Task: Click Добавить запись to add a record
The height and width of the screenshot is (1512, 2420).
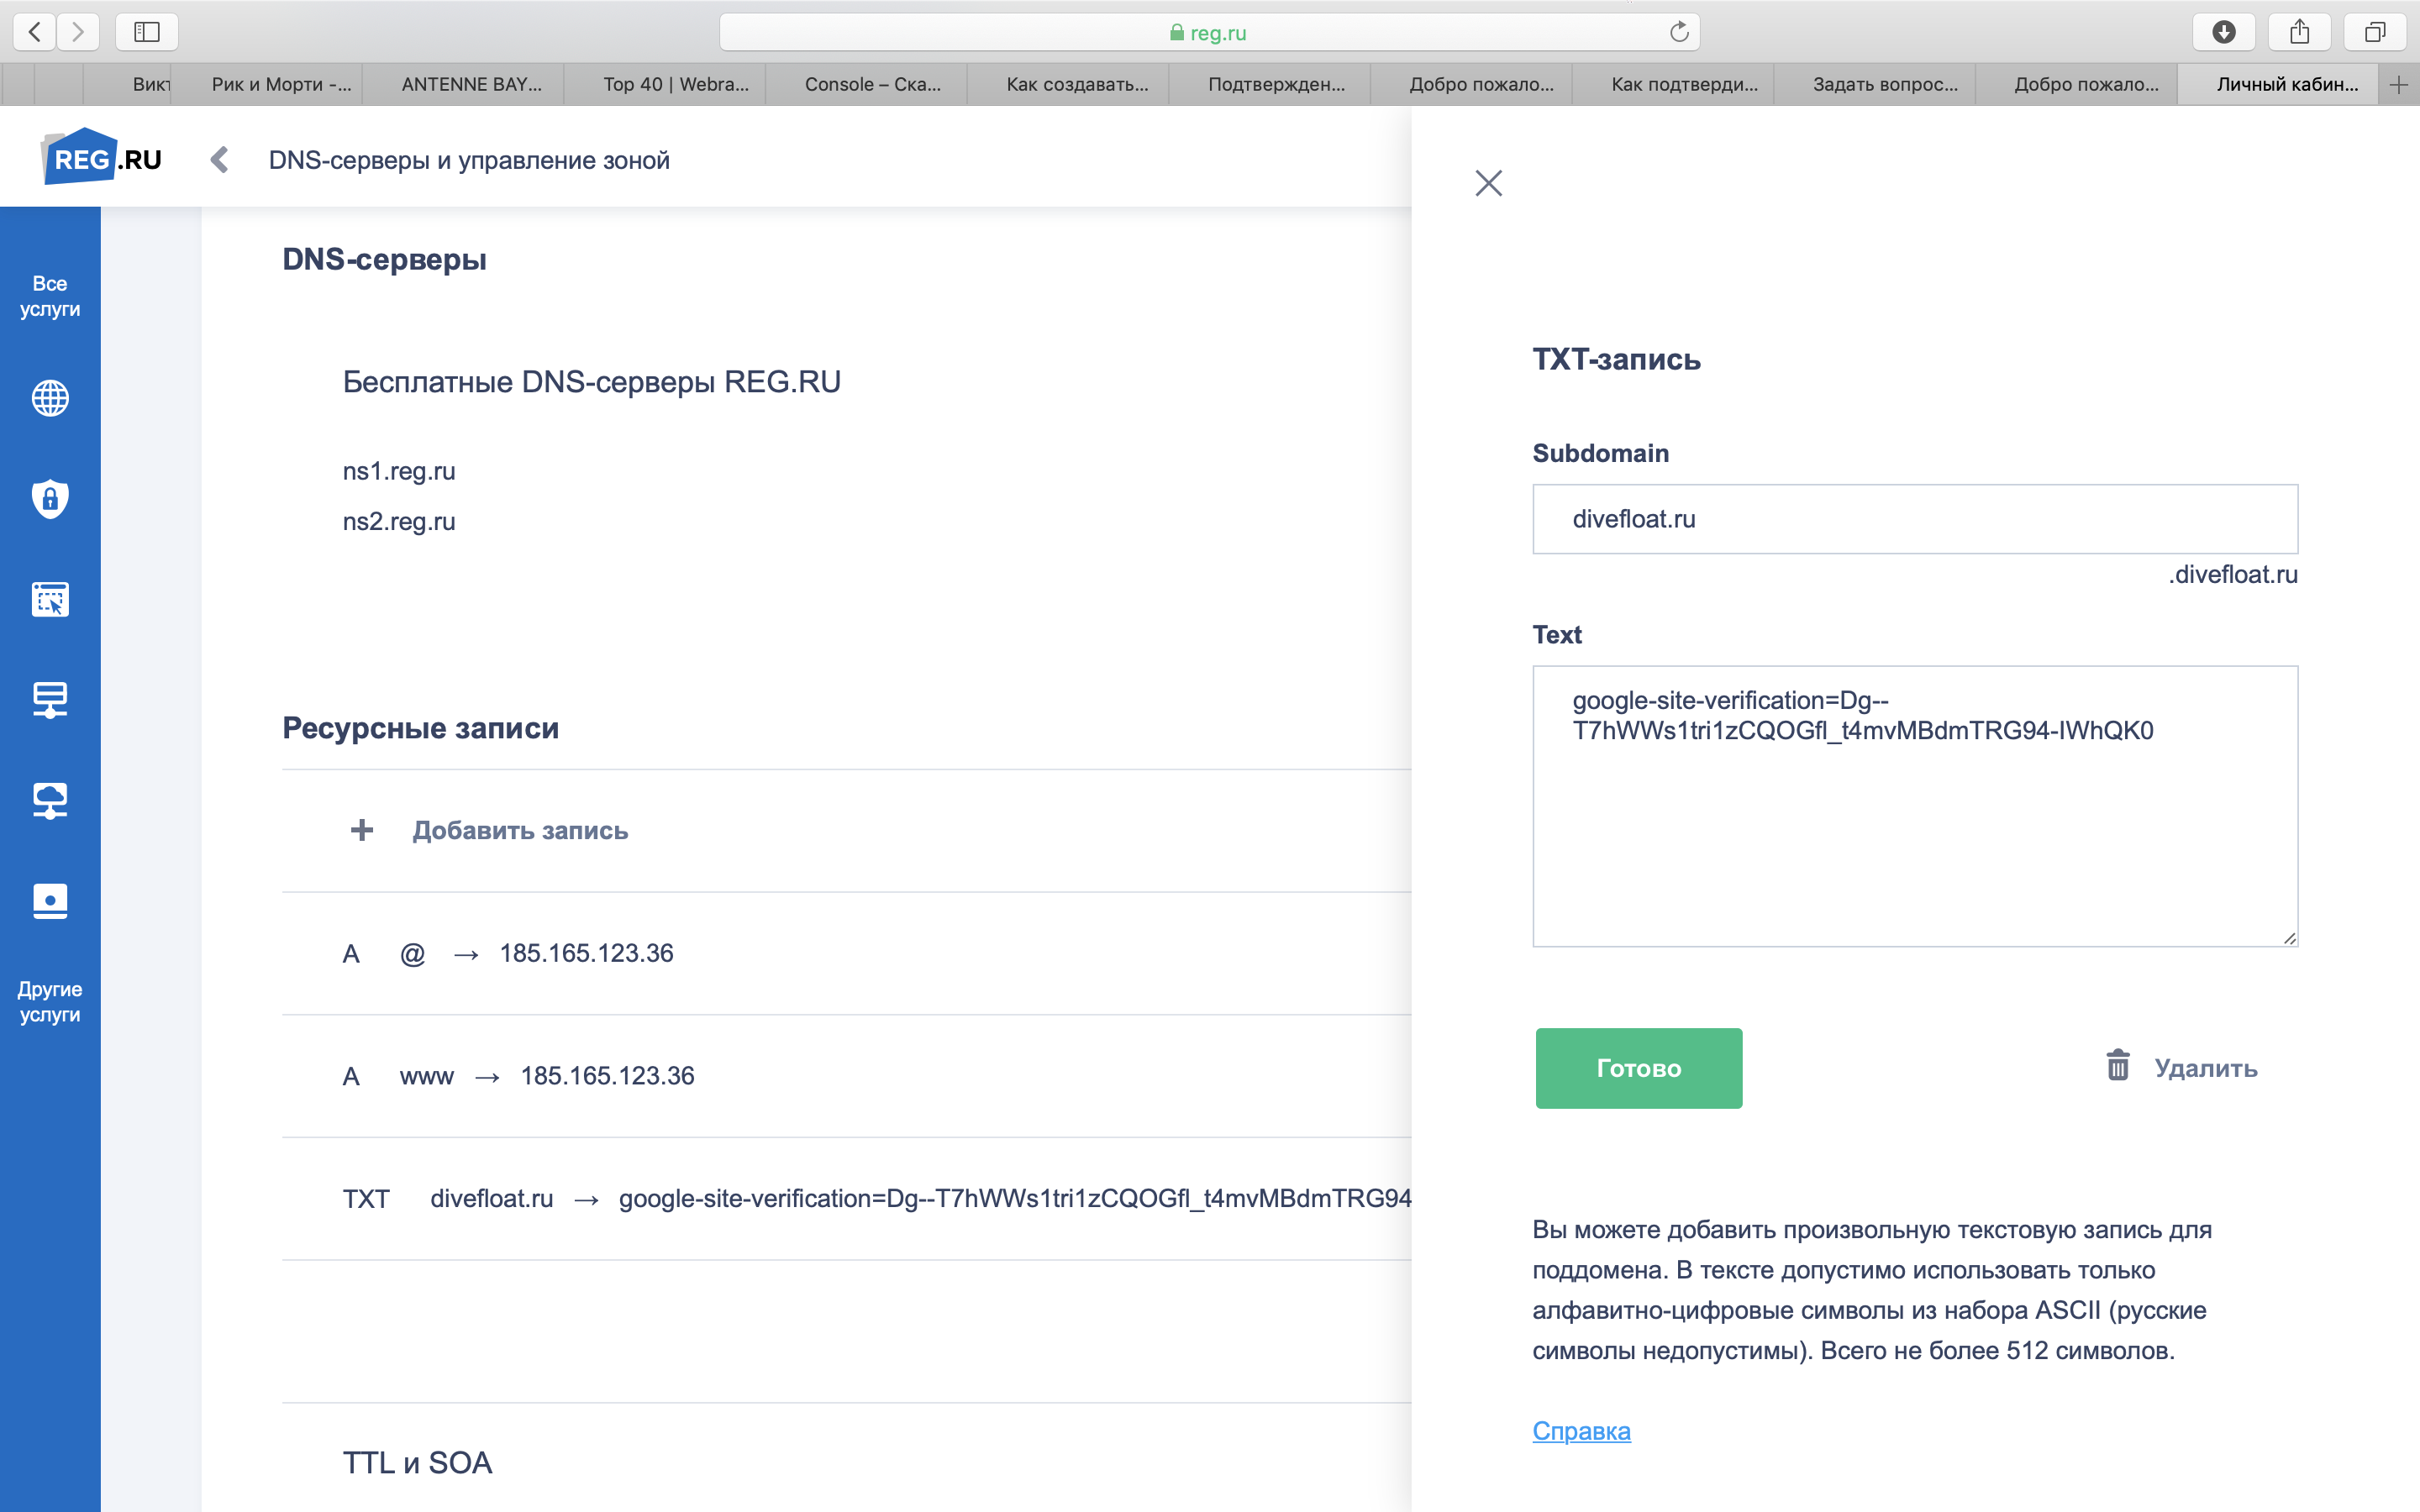Action: pos(519,830)
